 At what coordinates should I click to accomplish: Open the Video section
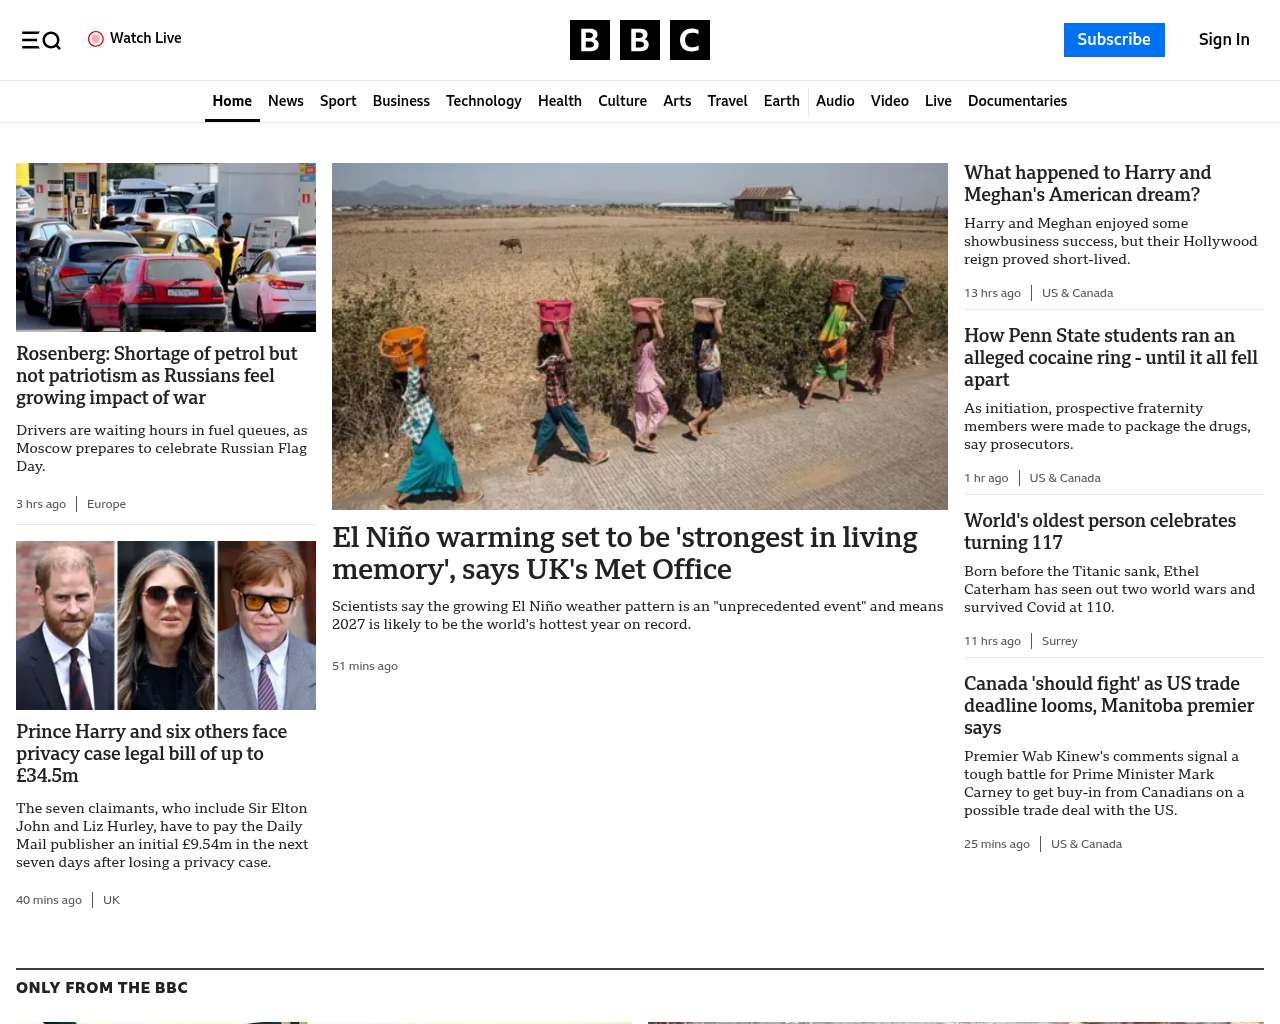pos(890,101)
